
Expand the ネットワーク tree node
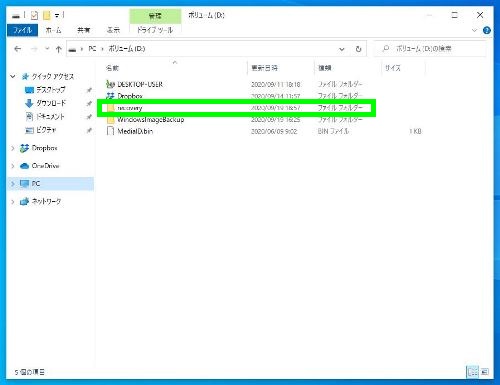13,202
